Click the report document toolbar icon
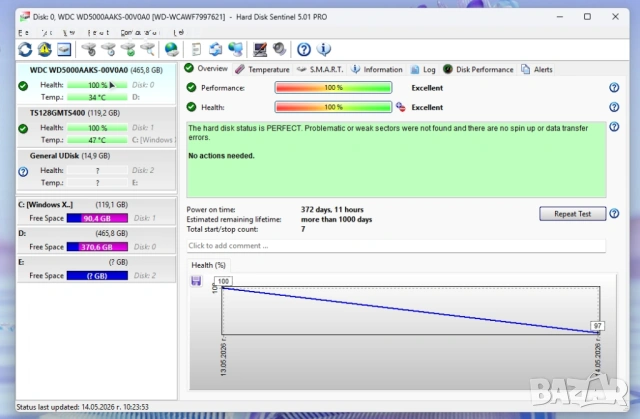The image size is (640, 419). pos(196,49)
